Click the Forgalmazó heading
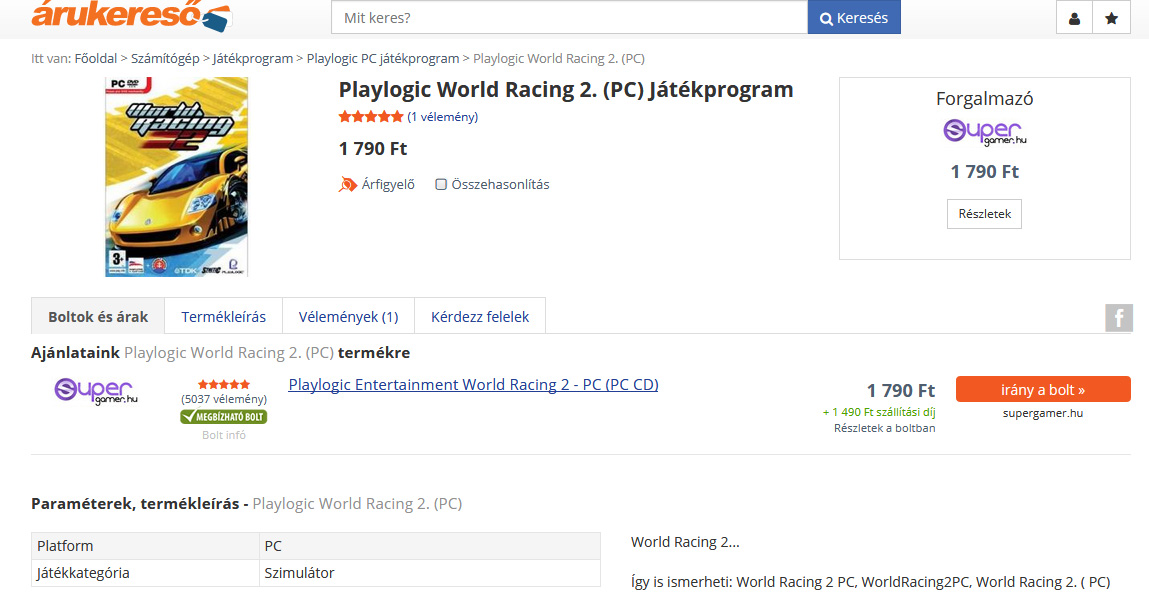Viewport: 1149px width, 593px height. (984, 99)
